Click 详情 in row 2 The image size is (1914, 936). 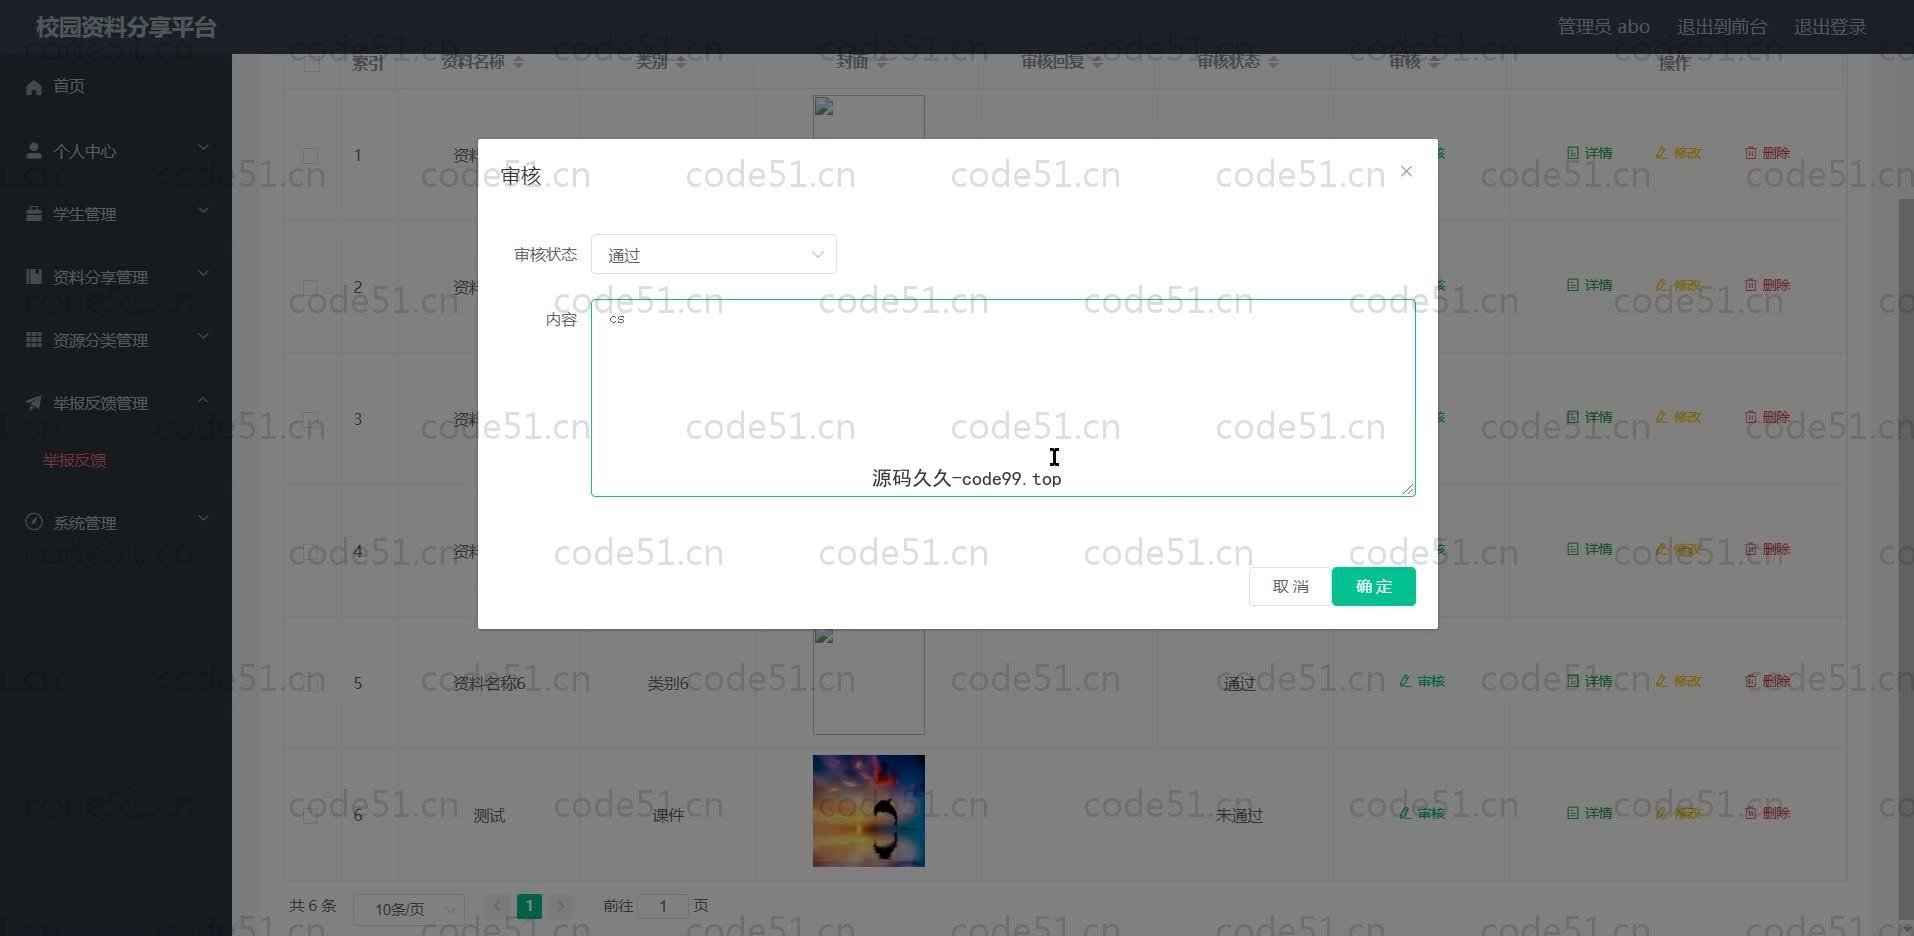(x=1590, y=285)
